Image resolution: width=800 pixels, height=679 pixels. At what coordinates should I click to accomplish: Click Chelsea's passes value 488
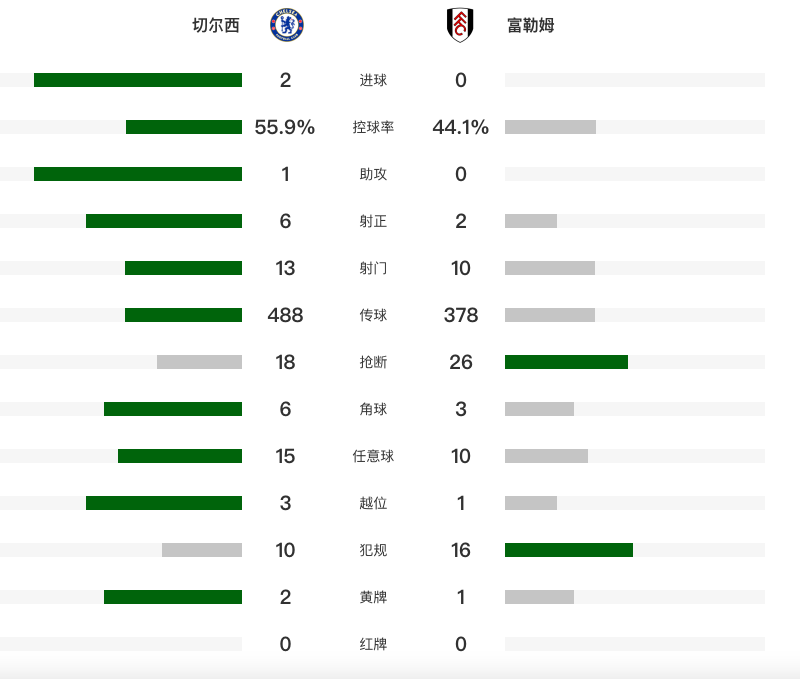(x=285, y=315)
